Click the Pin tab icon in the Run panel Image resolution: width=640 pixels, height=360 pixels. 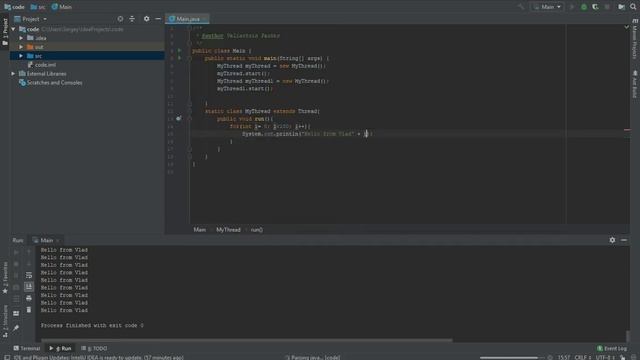16,328
